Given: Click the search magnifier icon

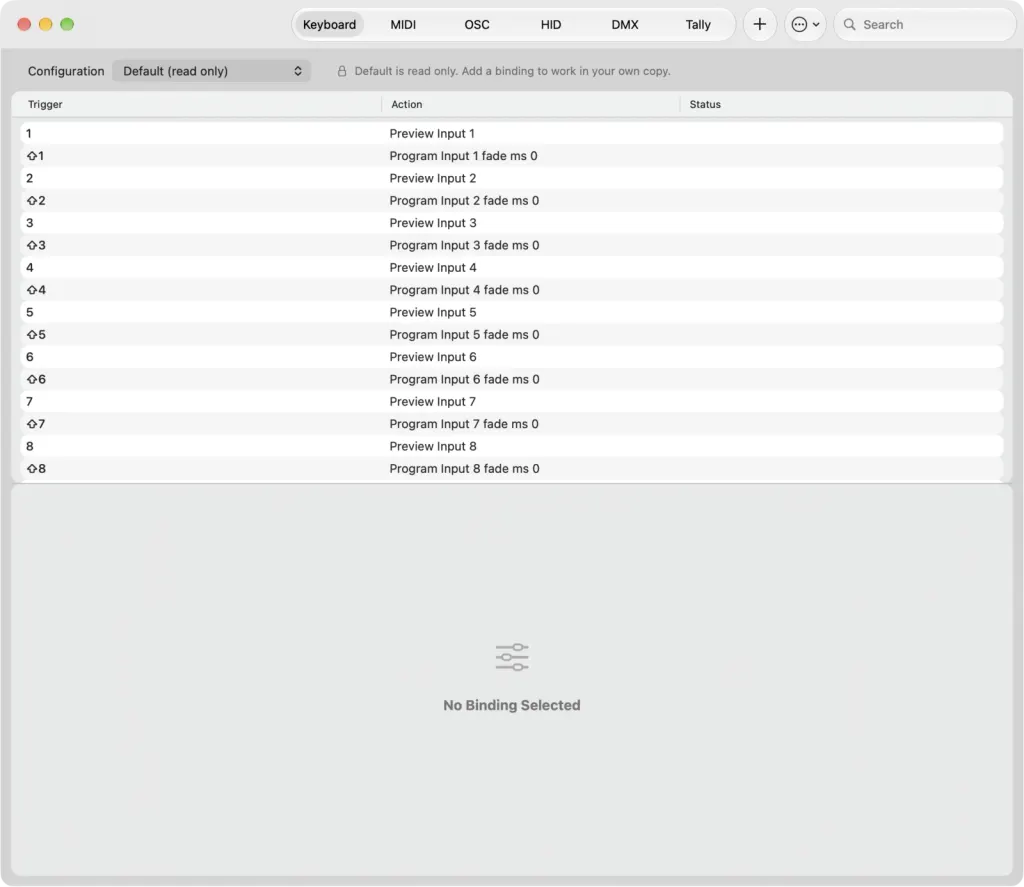Looking at the screenshot, I should pyautogui.click(x=849, y=25).
